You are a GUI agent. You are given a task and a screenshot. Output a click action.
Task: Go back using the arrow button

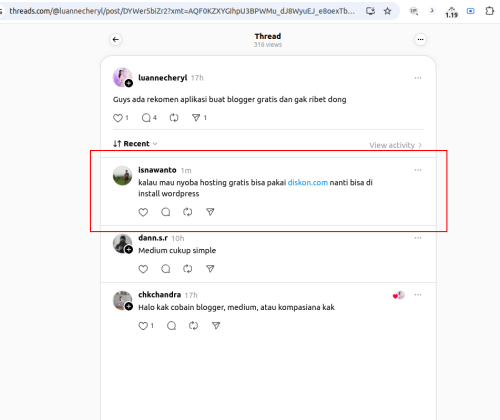[116, 40]
